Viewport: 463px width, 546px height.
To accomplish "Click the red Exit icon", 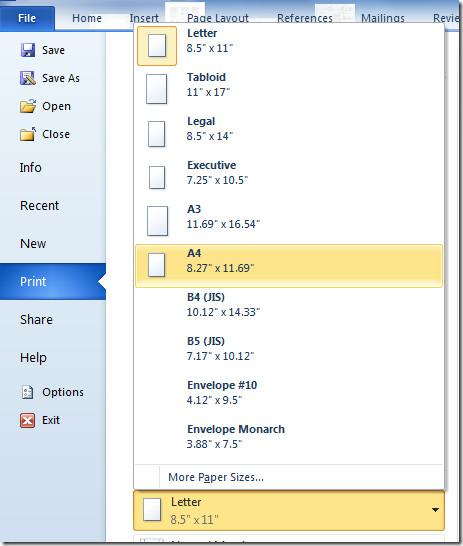I will coord(28,420).
